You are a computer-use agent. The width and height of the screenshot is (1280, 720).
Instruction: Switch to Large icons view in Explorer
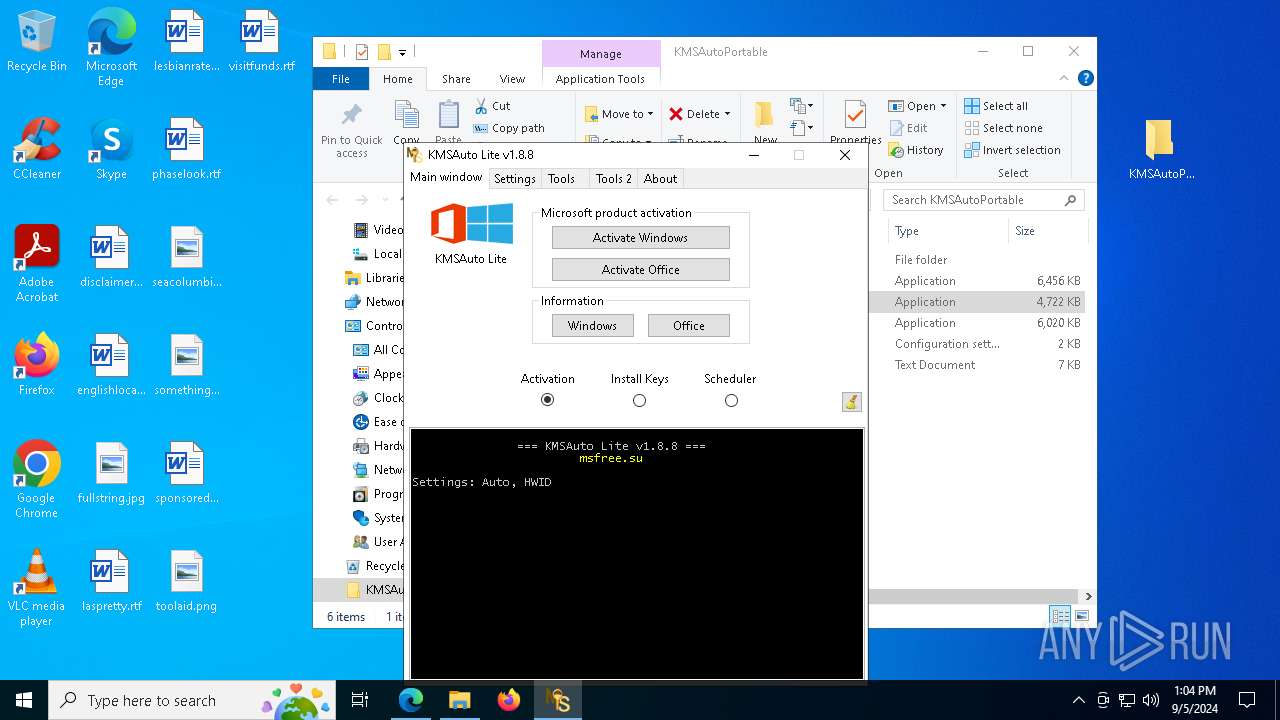pos(1081,616)
